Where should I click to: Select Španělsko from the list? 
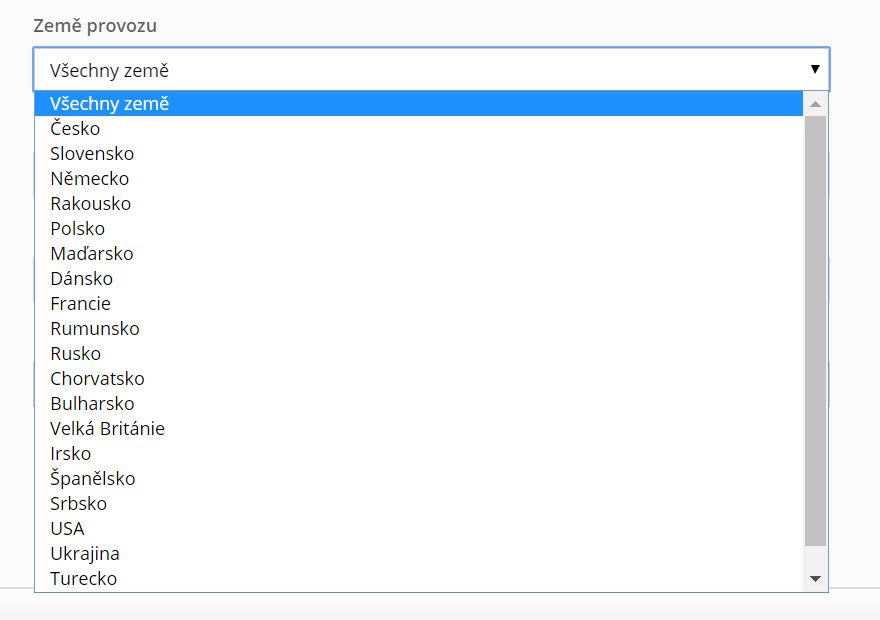(x=419, y=479)
